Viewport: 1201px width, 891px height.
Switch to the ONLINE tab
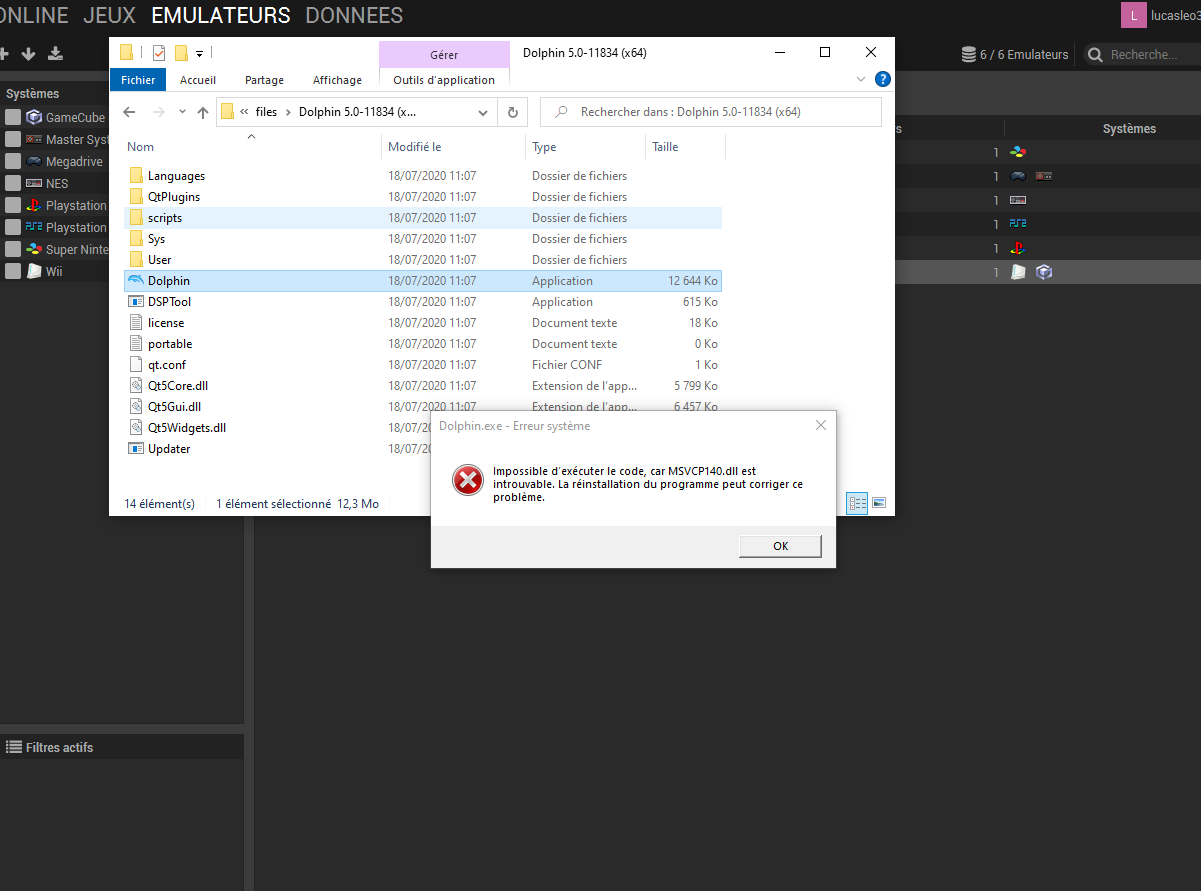(34, 15)
